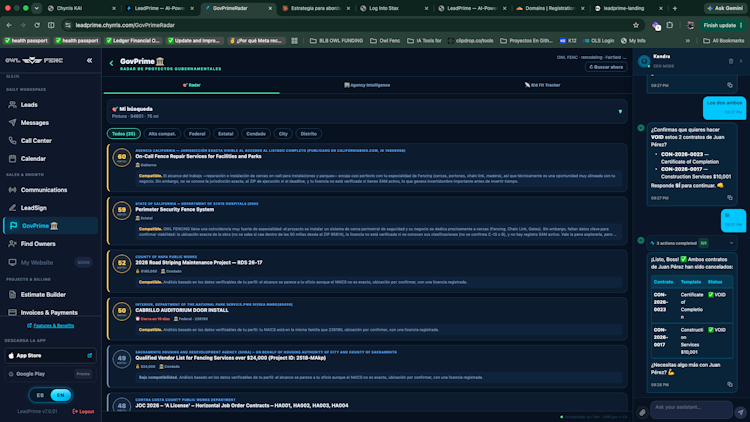Send the assistant message
The image size is (750, 422).
741,411
